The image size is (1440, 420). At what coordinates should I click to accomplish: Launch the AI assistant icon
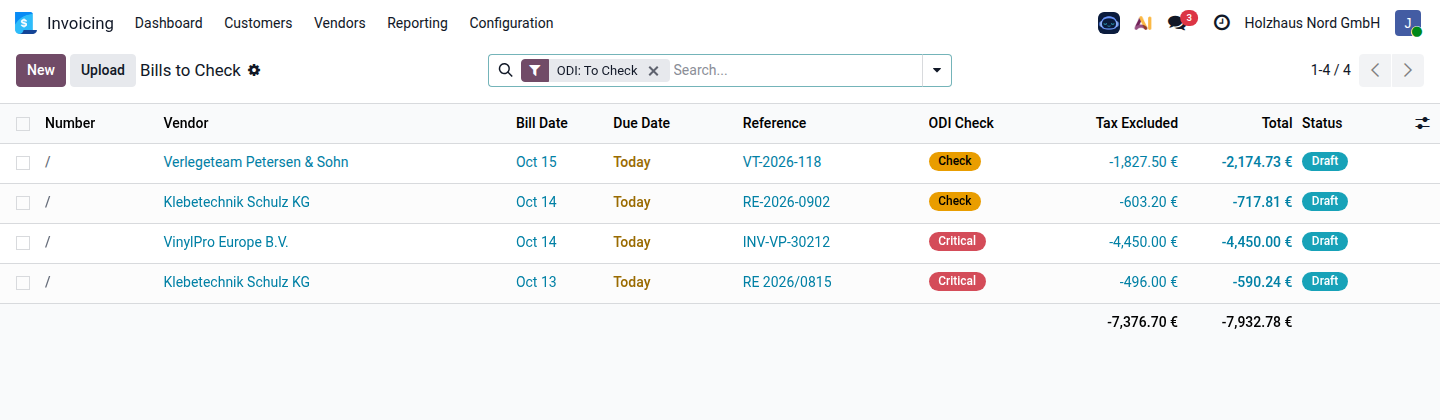(x=1143, y=23)
